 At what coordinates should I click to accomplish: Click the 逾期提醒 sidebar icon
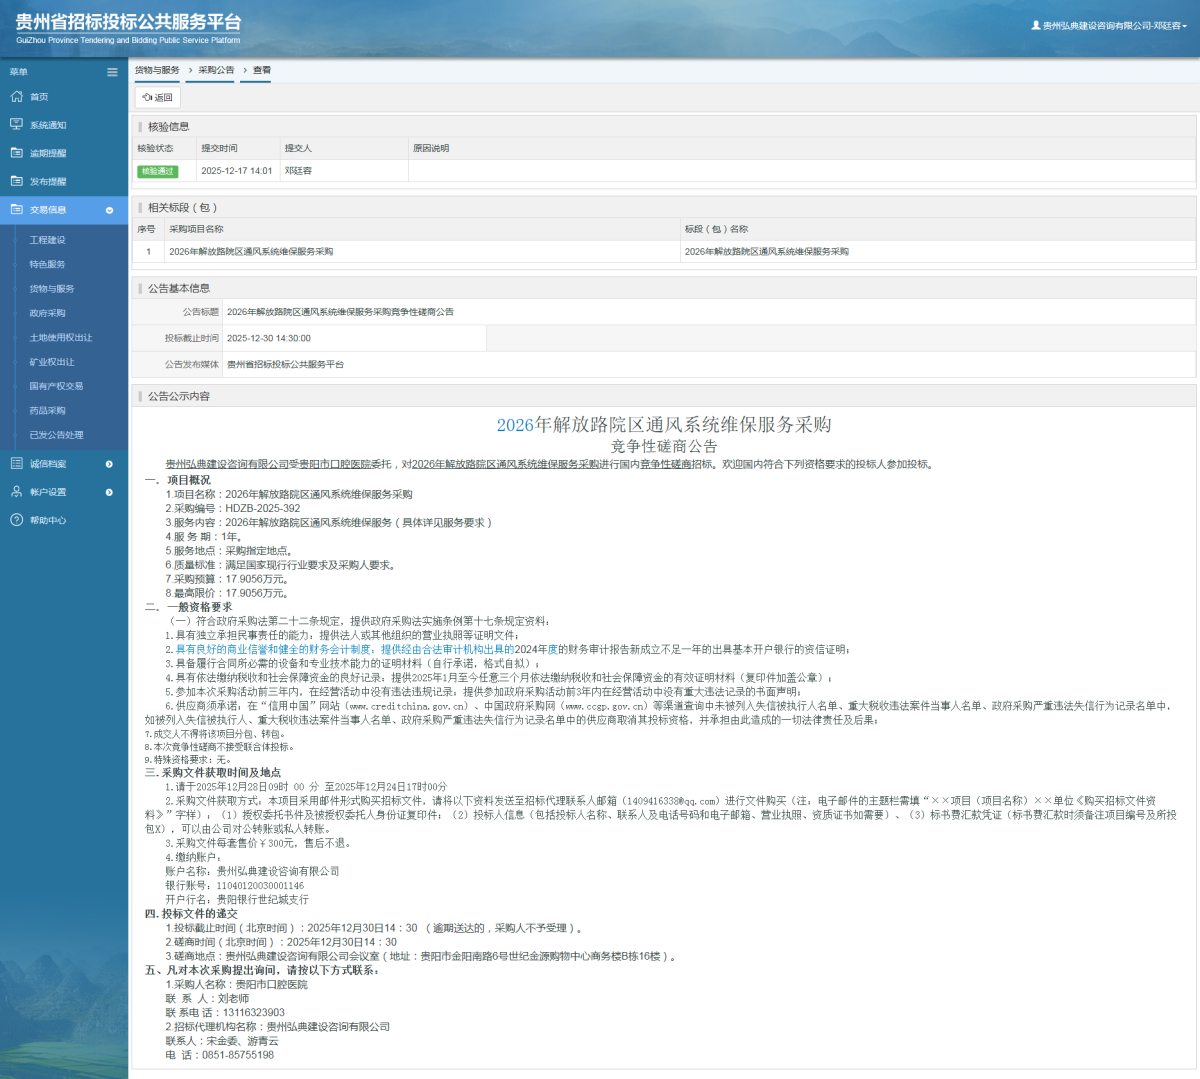[16, 153]
